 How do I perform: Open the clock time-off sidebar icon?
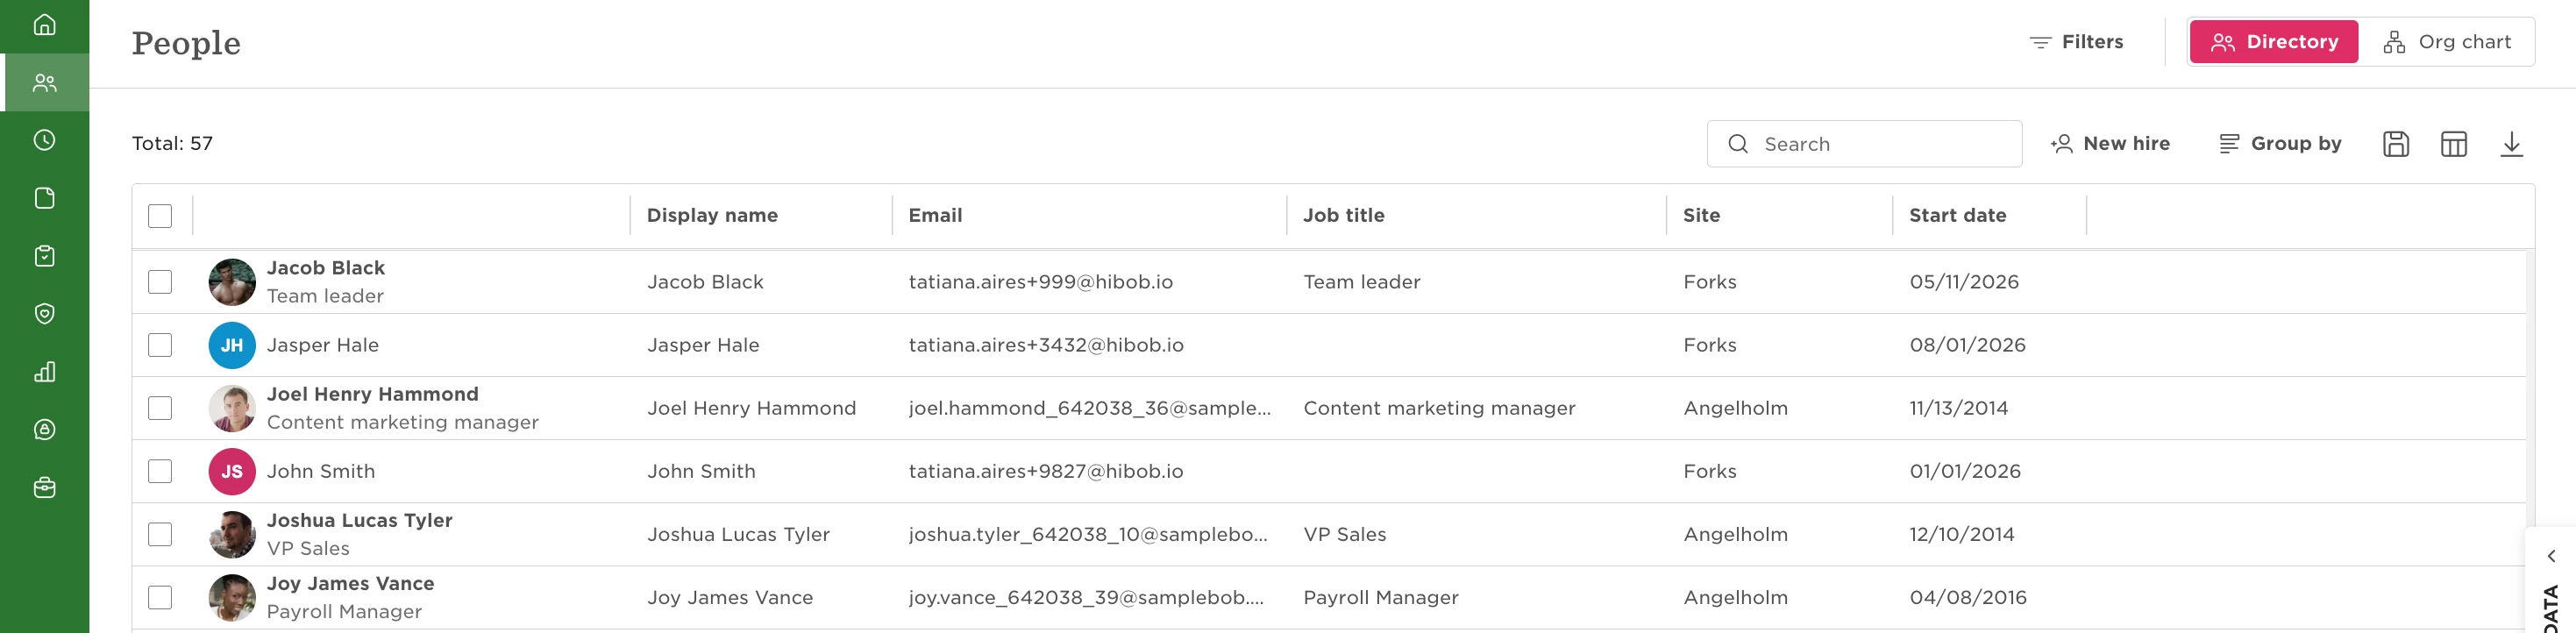pyautogui.click(x=44, y=140)
